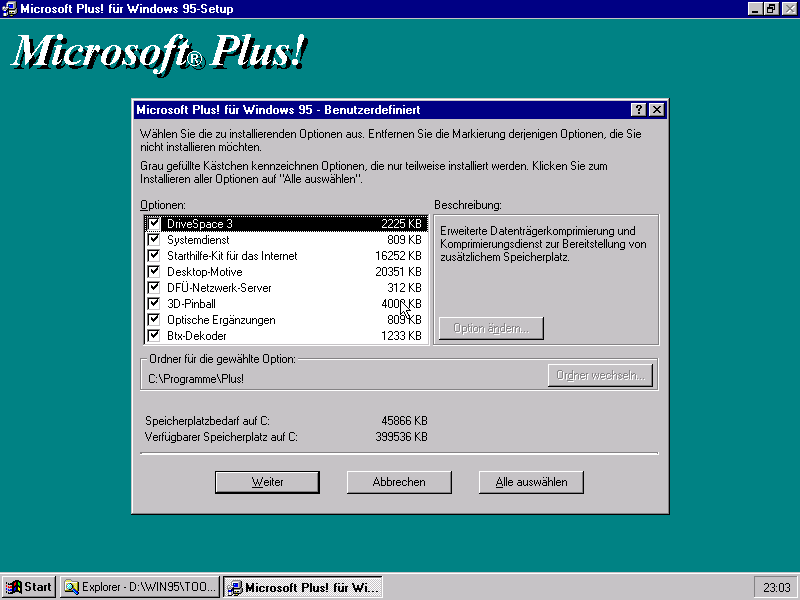Click the Speicherplatzbedarf auf C: label
800x600 pixels.
(x=207, y=421)
